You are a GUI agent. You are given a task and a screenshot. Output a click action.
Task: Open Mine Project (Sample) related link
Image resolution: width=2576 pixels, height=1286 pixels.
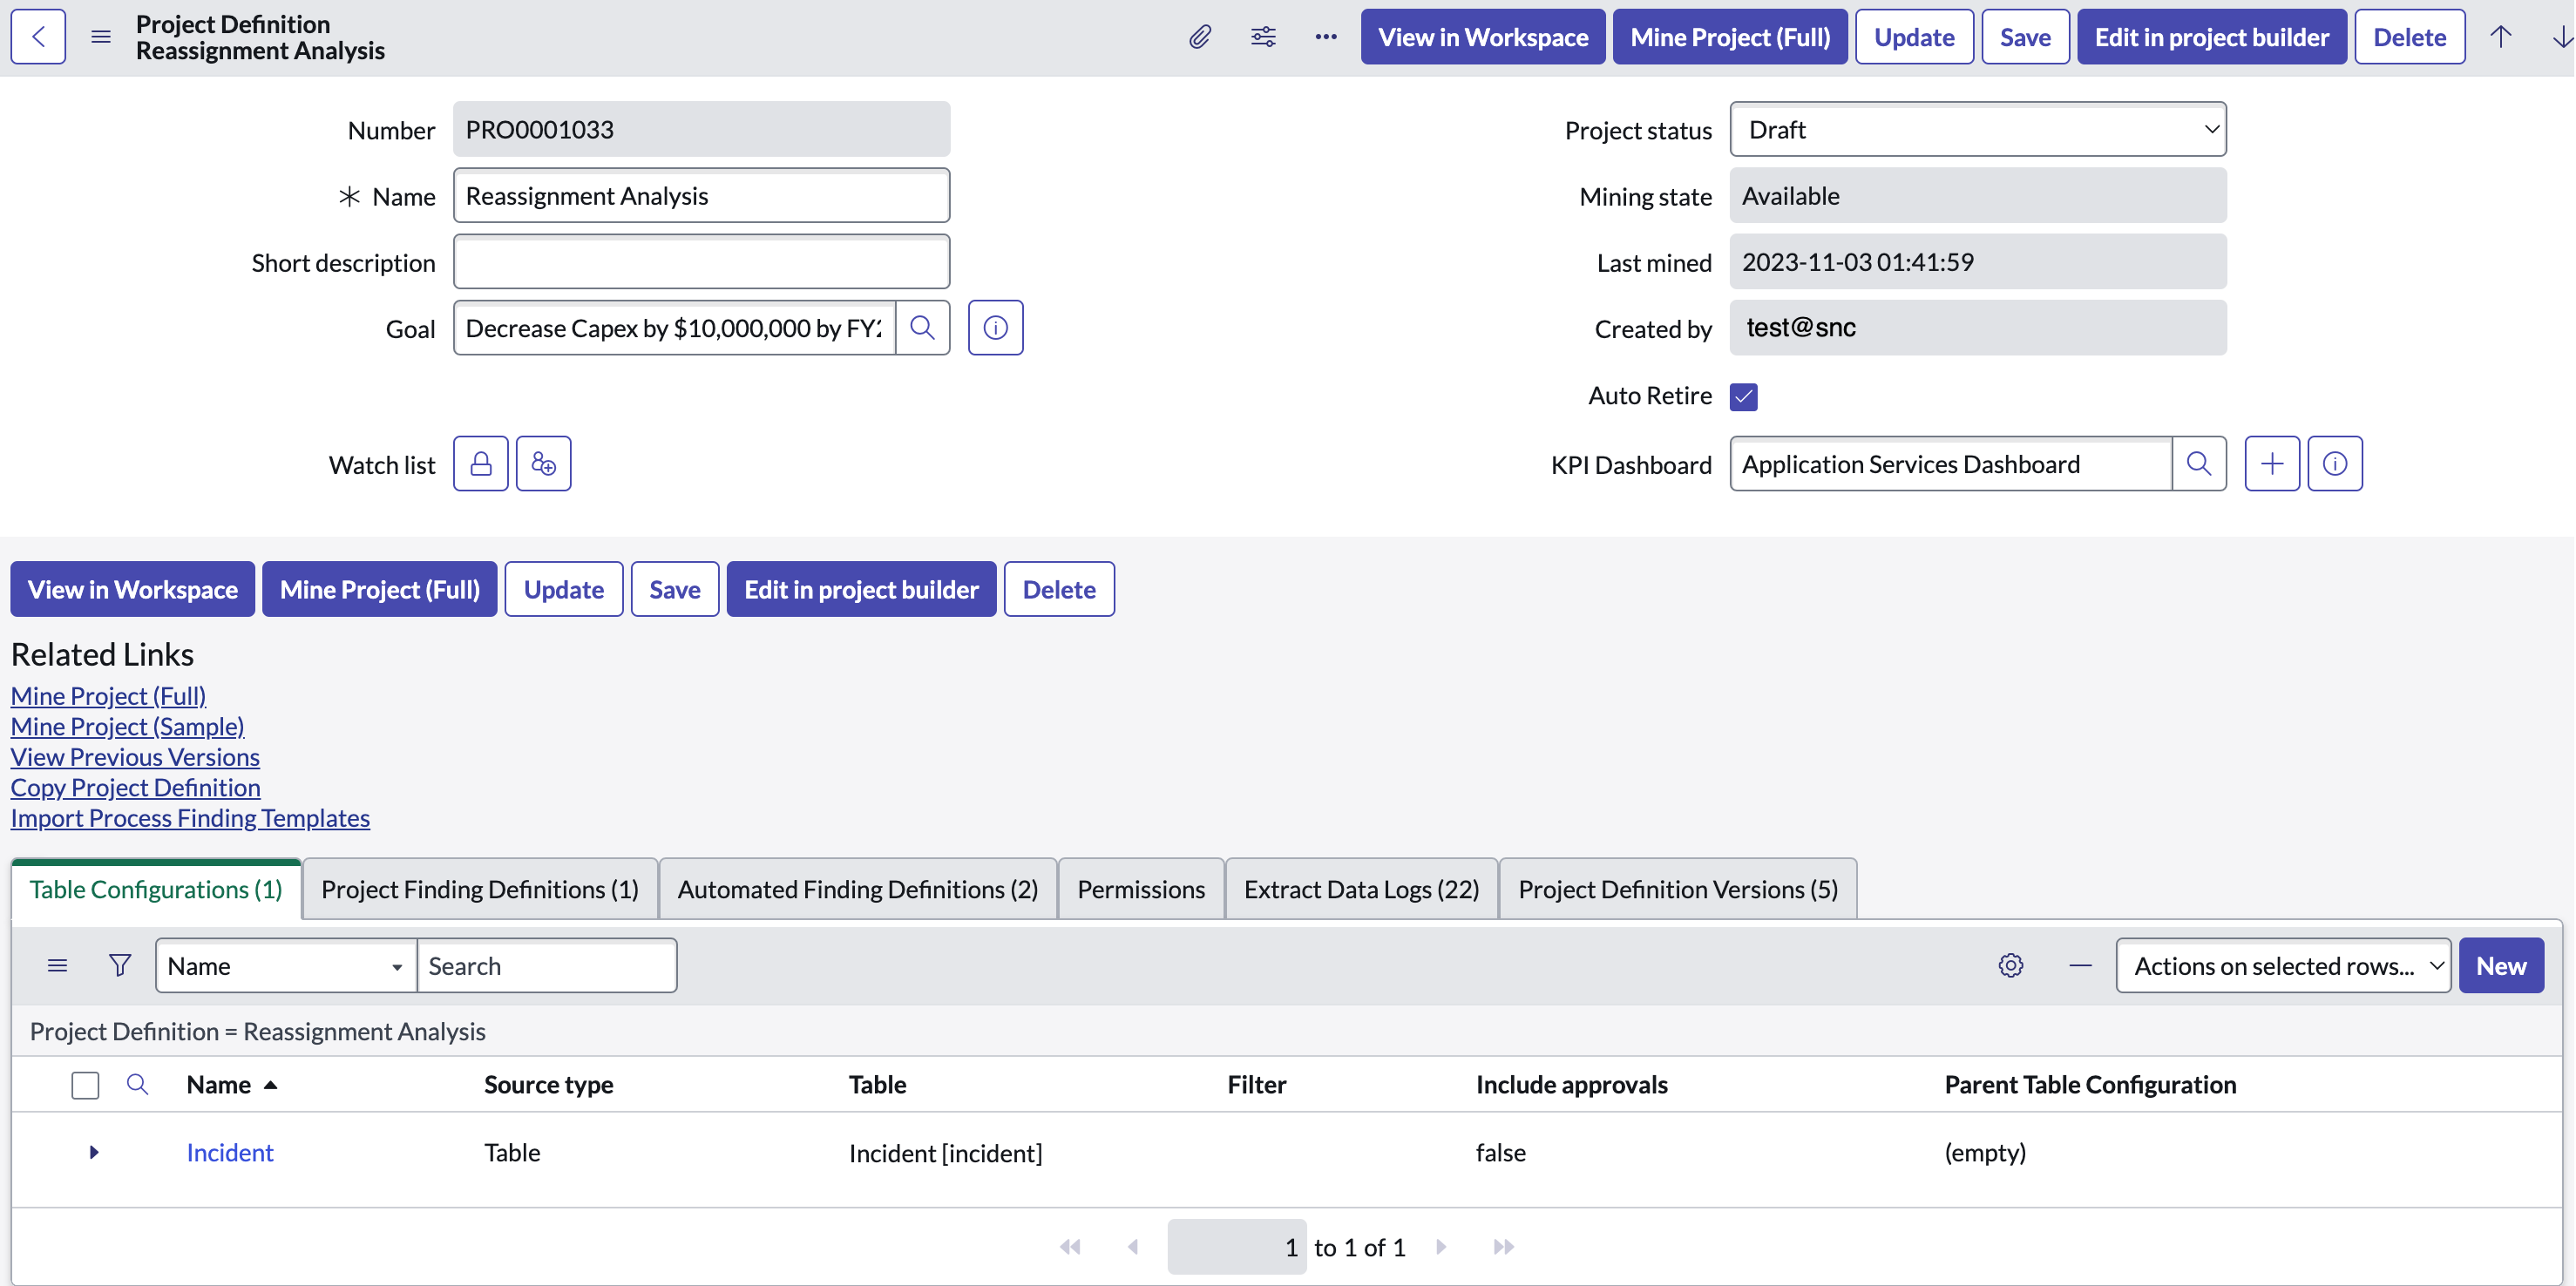click(127, 726)
